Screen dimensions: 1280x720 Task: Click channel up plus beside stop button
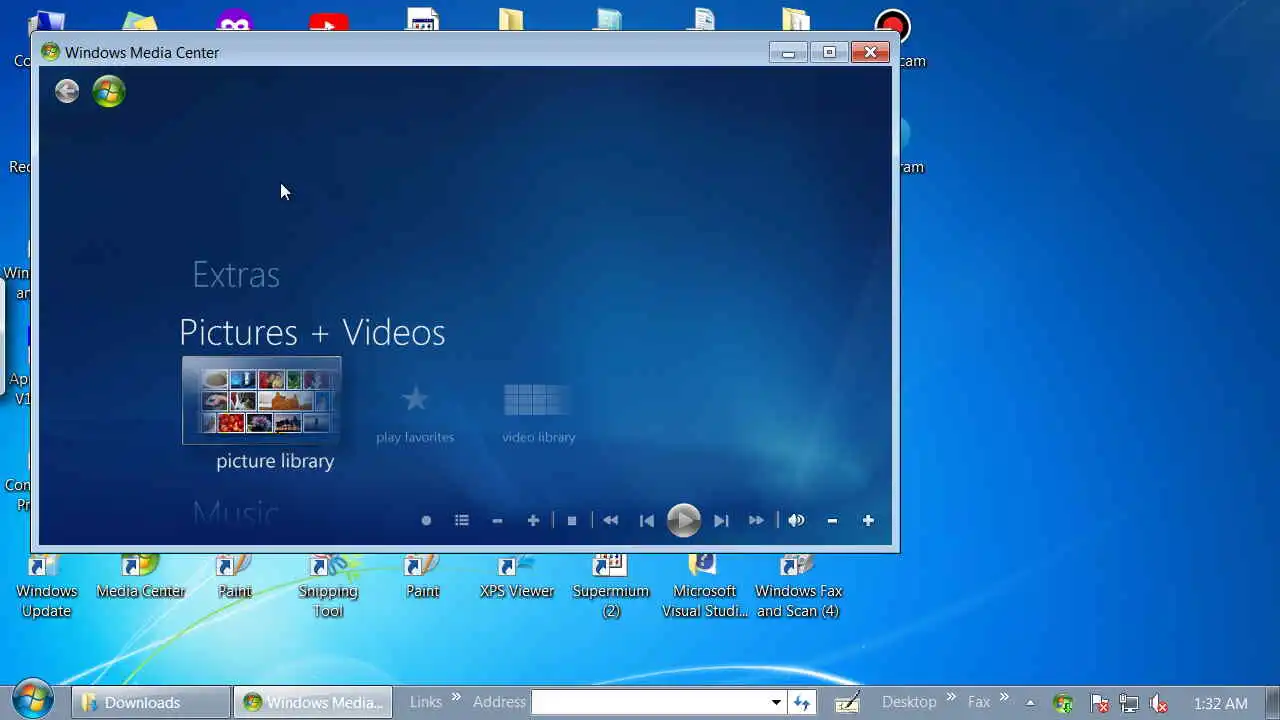coord(533,520)
